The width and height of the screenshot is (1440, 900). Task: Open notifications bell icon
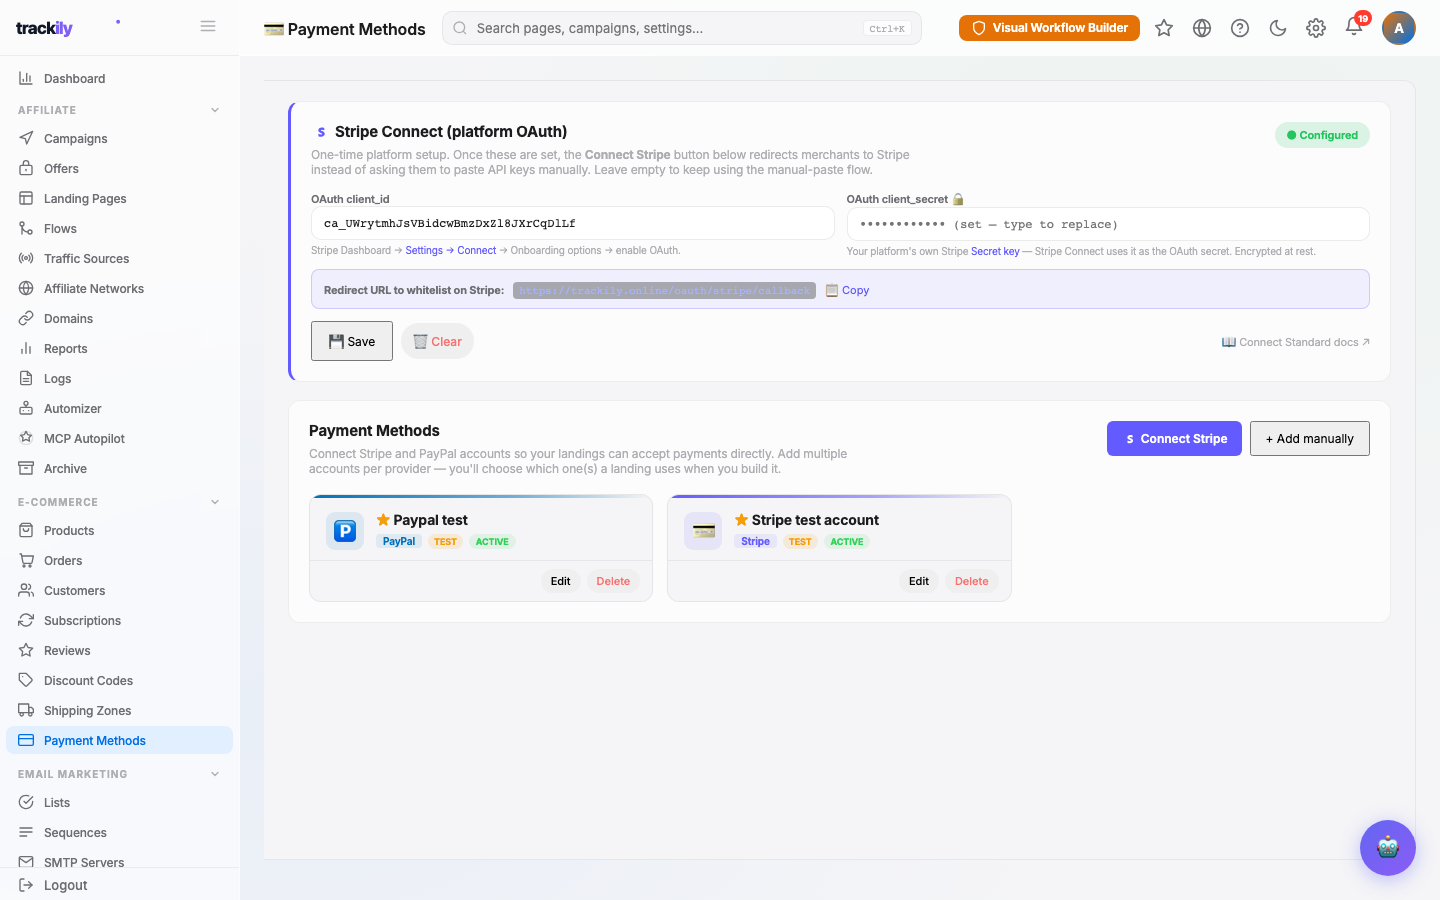tap(1354, 27)
